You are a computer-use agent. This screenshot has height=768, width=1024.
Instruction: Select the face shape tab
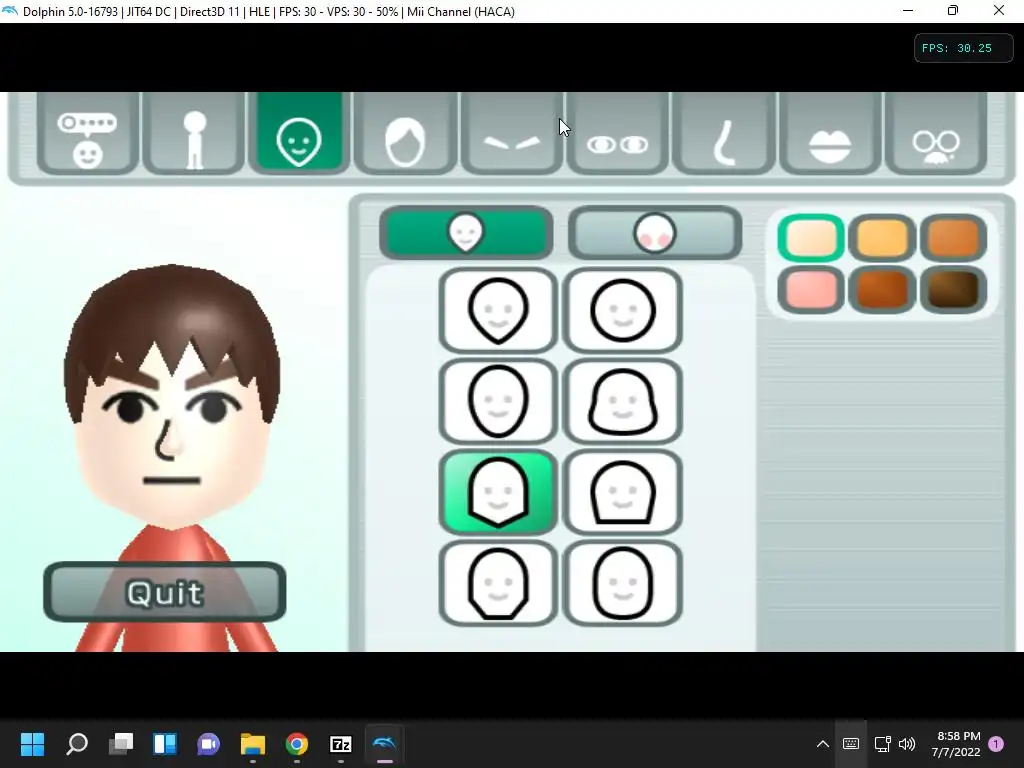point(299,134)
